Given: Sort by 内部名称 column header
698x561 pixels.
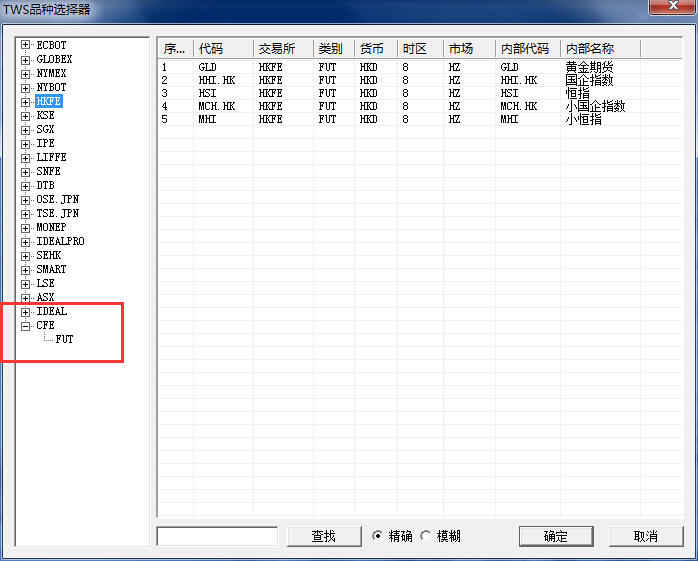Looking at the screenshot, I should tap(601, 49).
